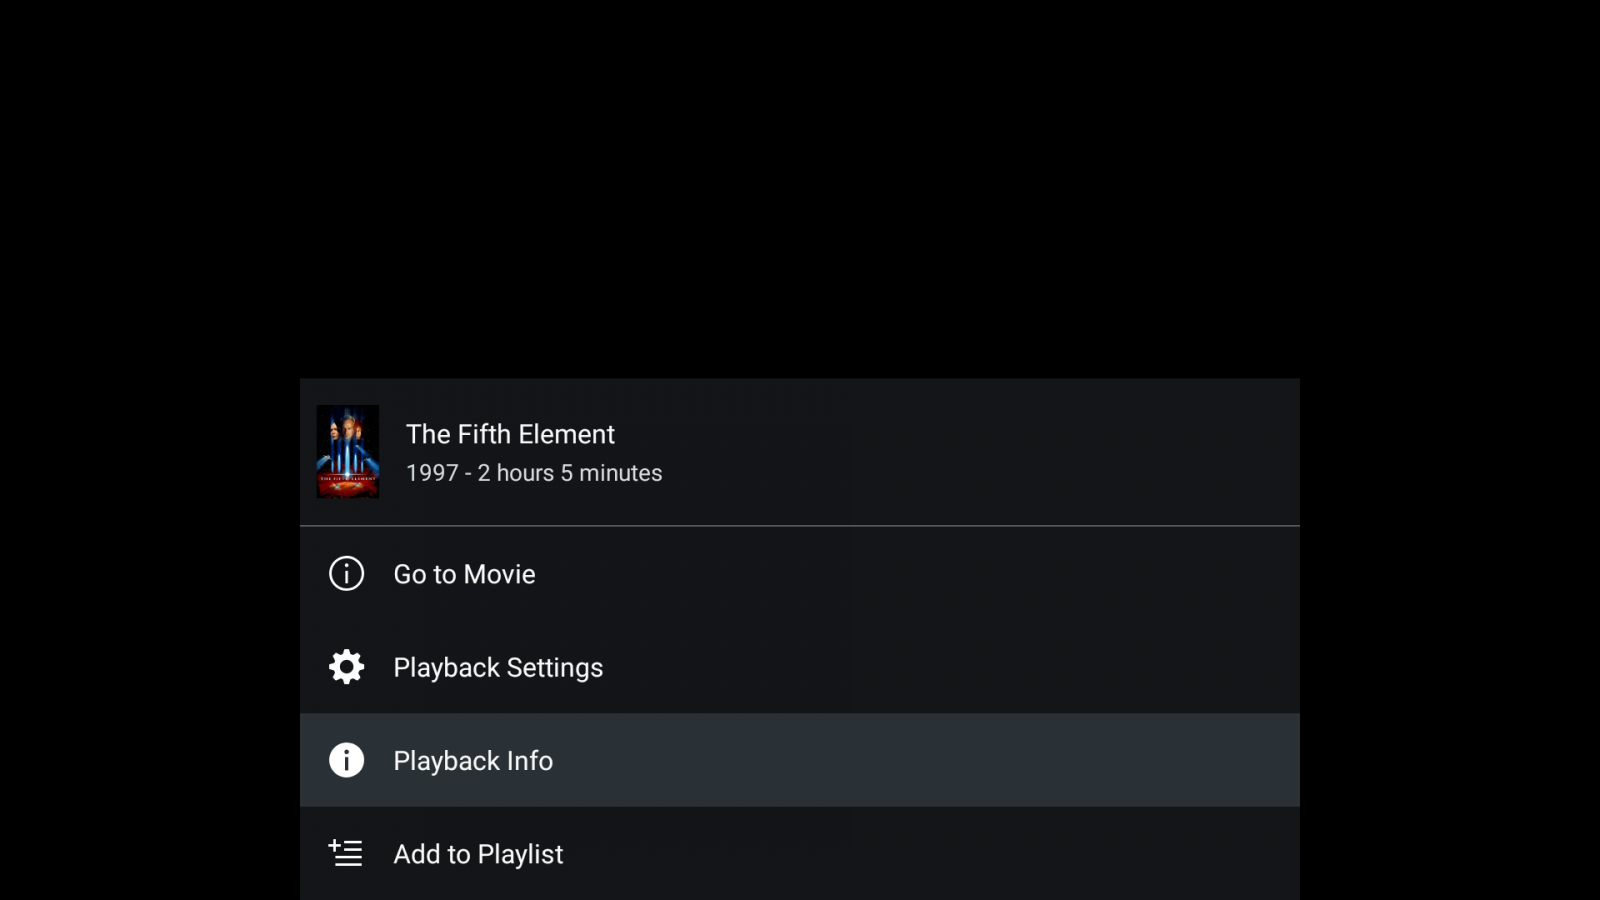The height and width of the screenshot is (900, 1600).
Task: Choose the highlighted Playback Info entry
Action: 800,760
